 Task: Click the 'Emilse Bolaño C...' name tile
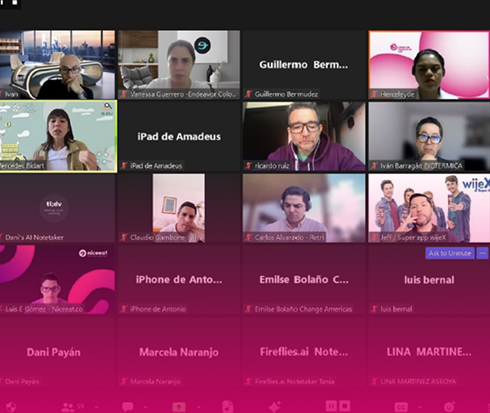pos(304,280)
